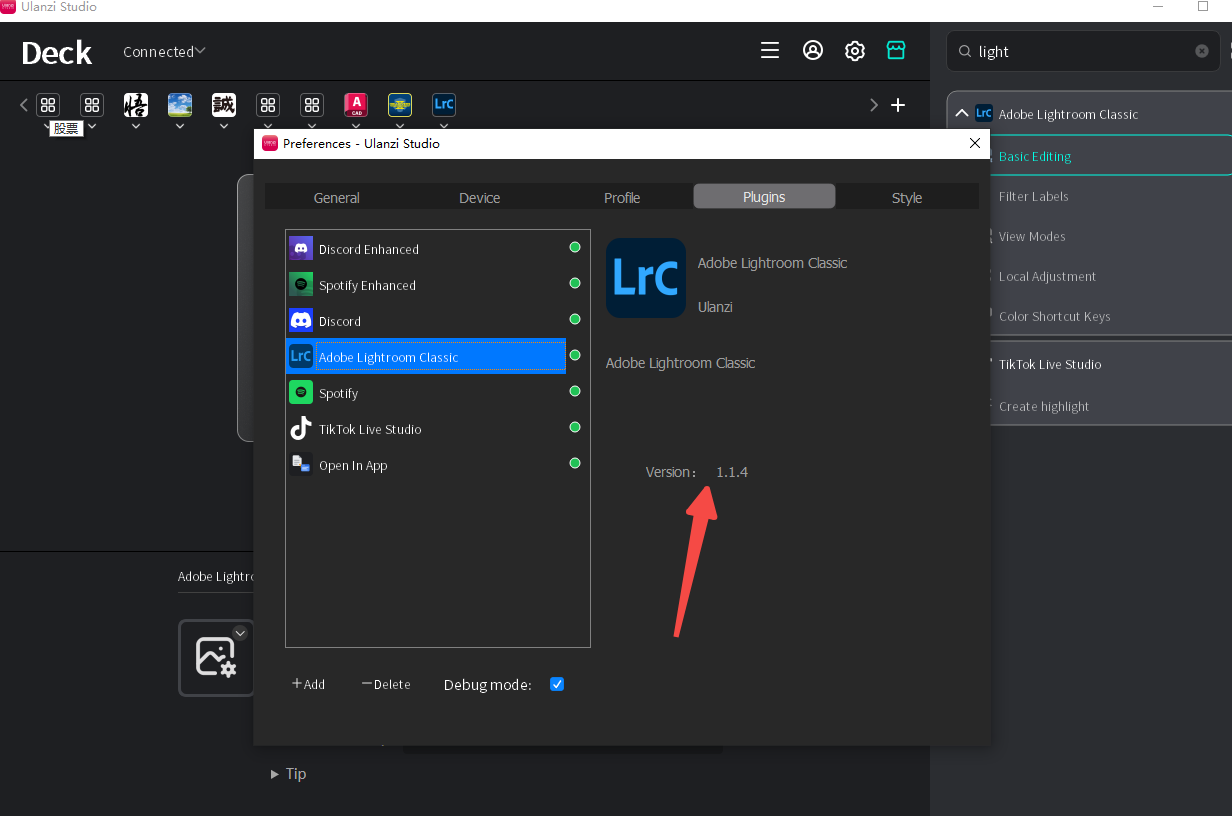Open the Connected device dropdown
This screenshot has width=1232, height=816.
coord(164,51)
